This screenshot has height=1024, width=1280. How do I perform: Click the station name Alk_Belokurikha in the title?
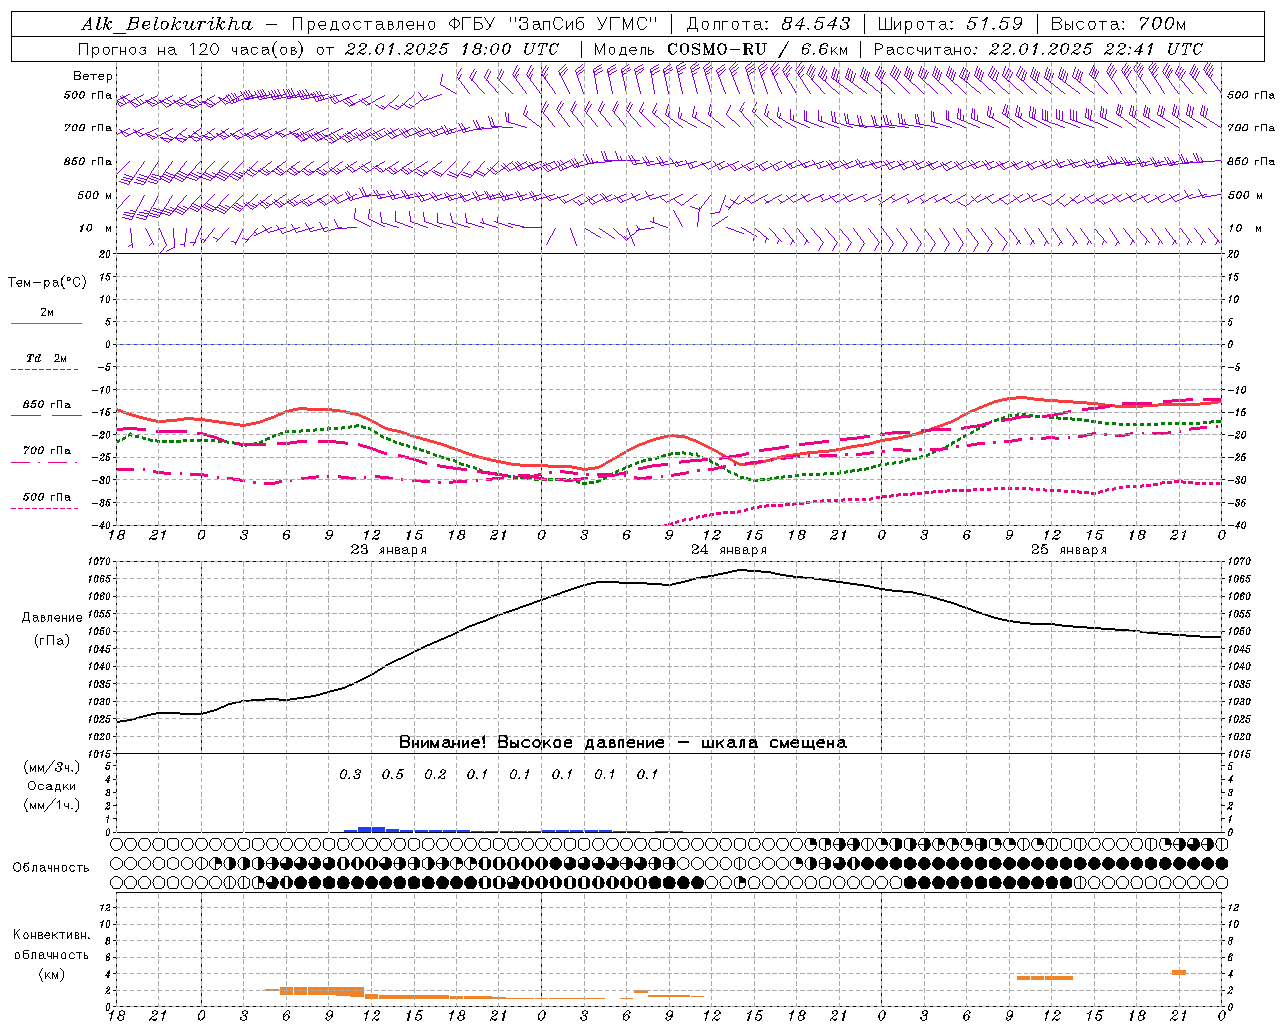[167, 24]
